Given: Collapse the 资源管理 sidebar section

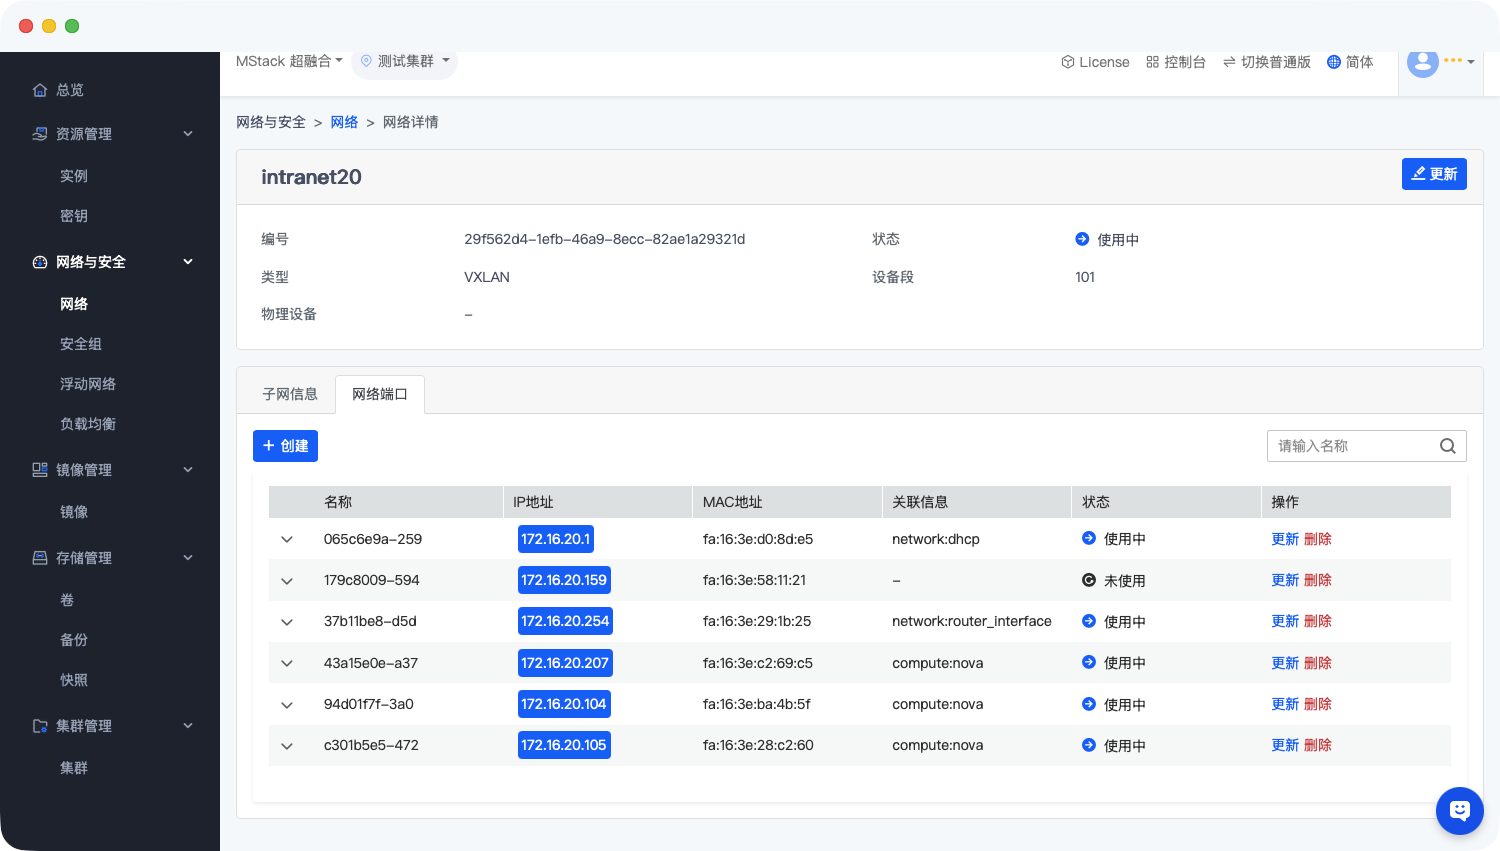Looking at the screenshot, I should (x=188, y=134).
